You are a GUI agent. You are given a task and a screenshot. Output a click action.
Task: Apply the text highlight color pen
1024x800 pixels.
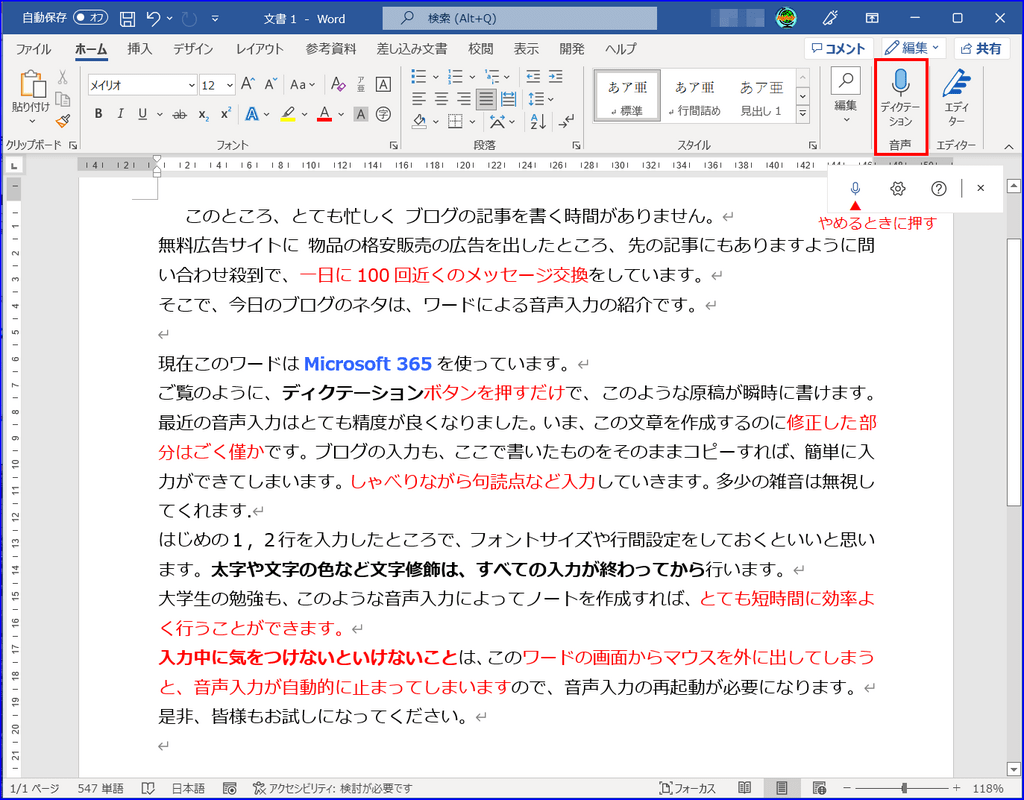tap(288, 114)
